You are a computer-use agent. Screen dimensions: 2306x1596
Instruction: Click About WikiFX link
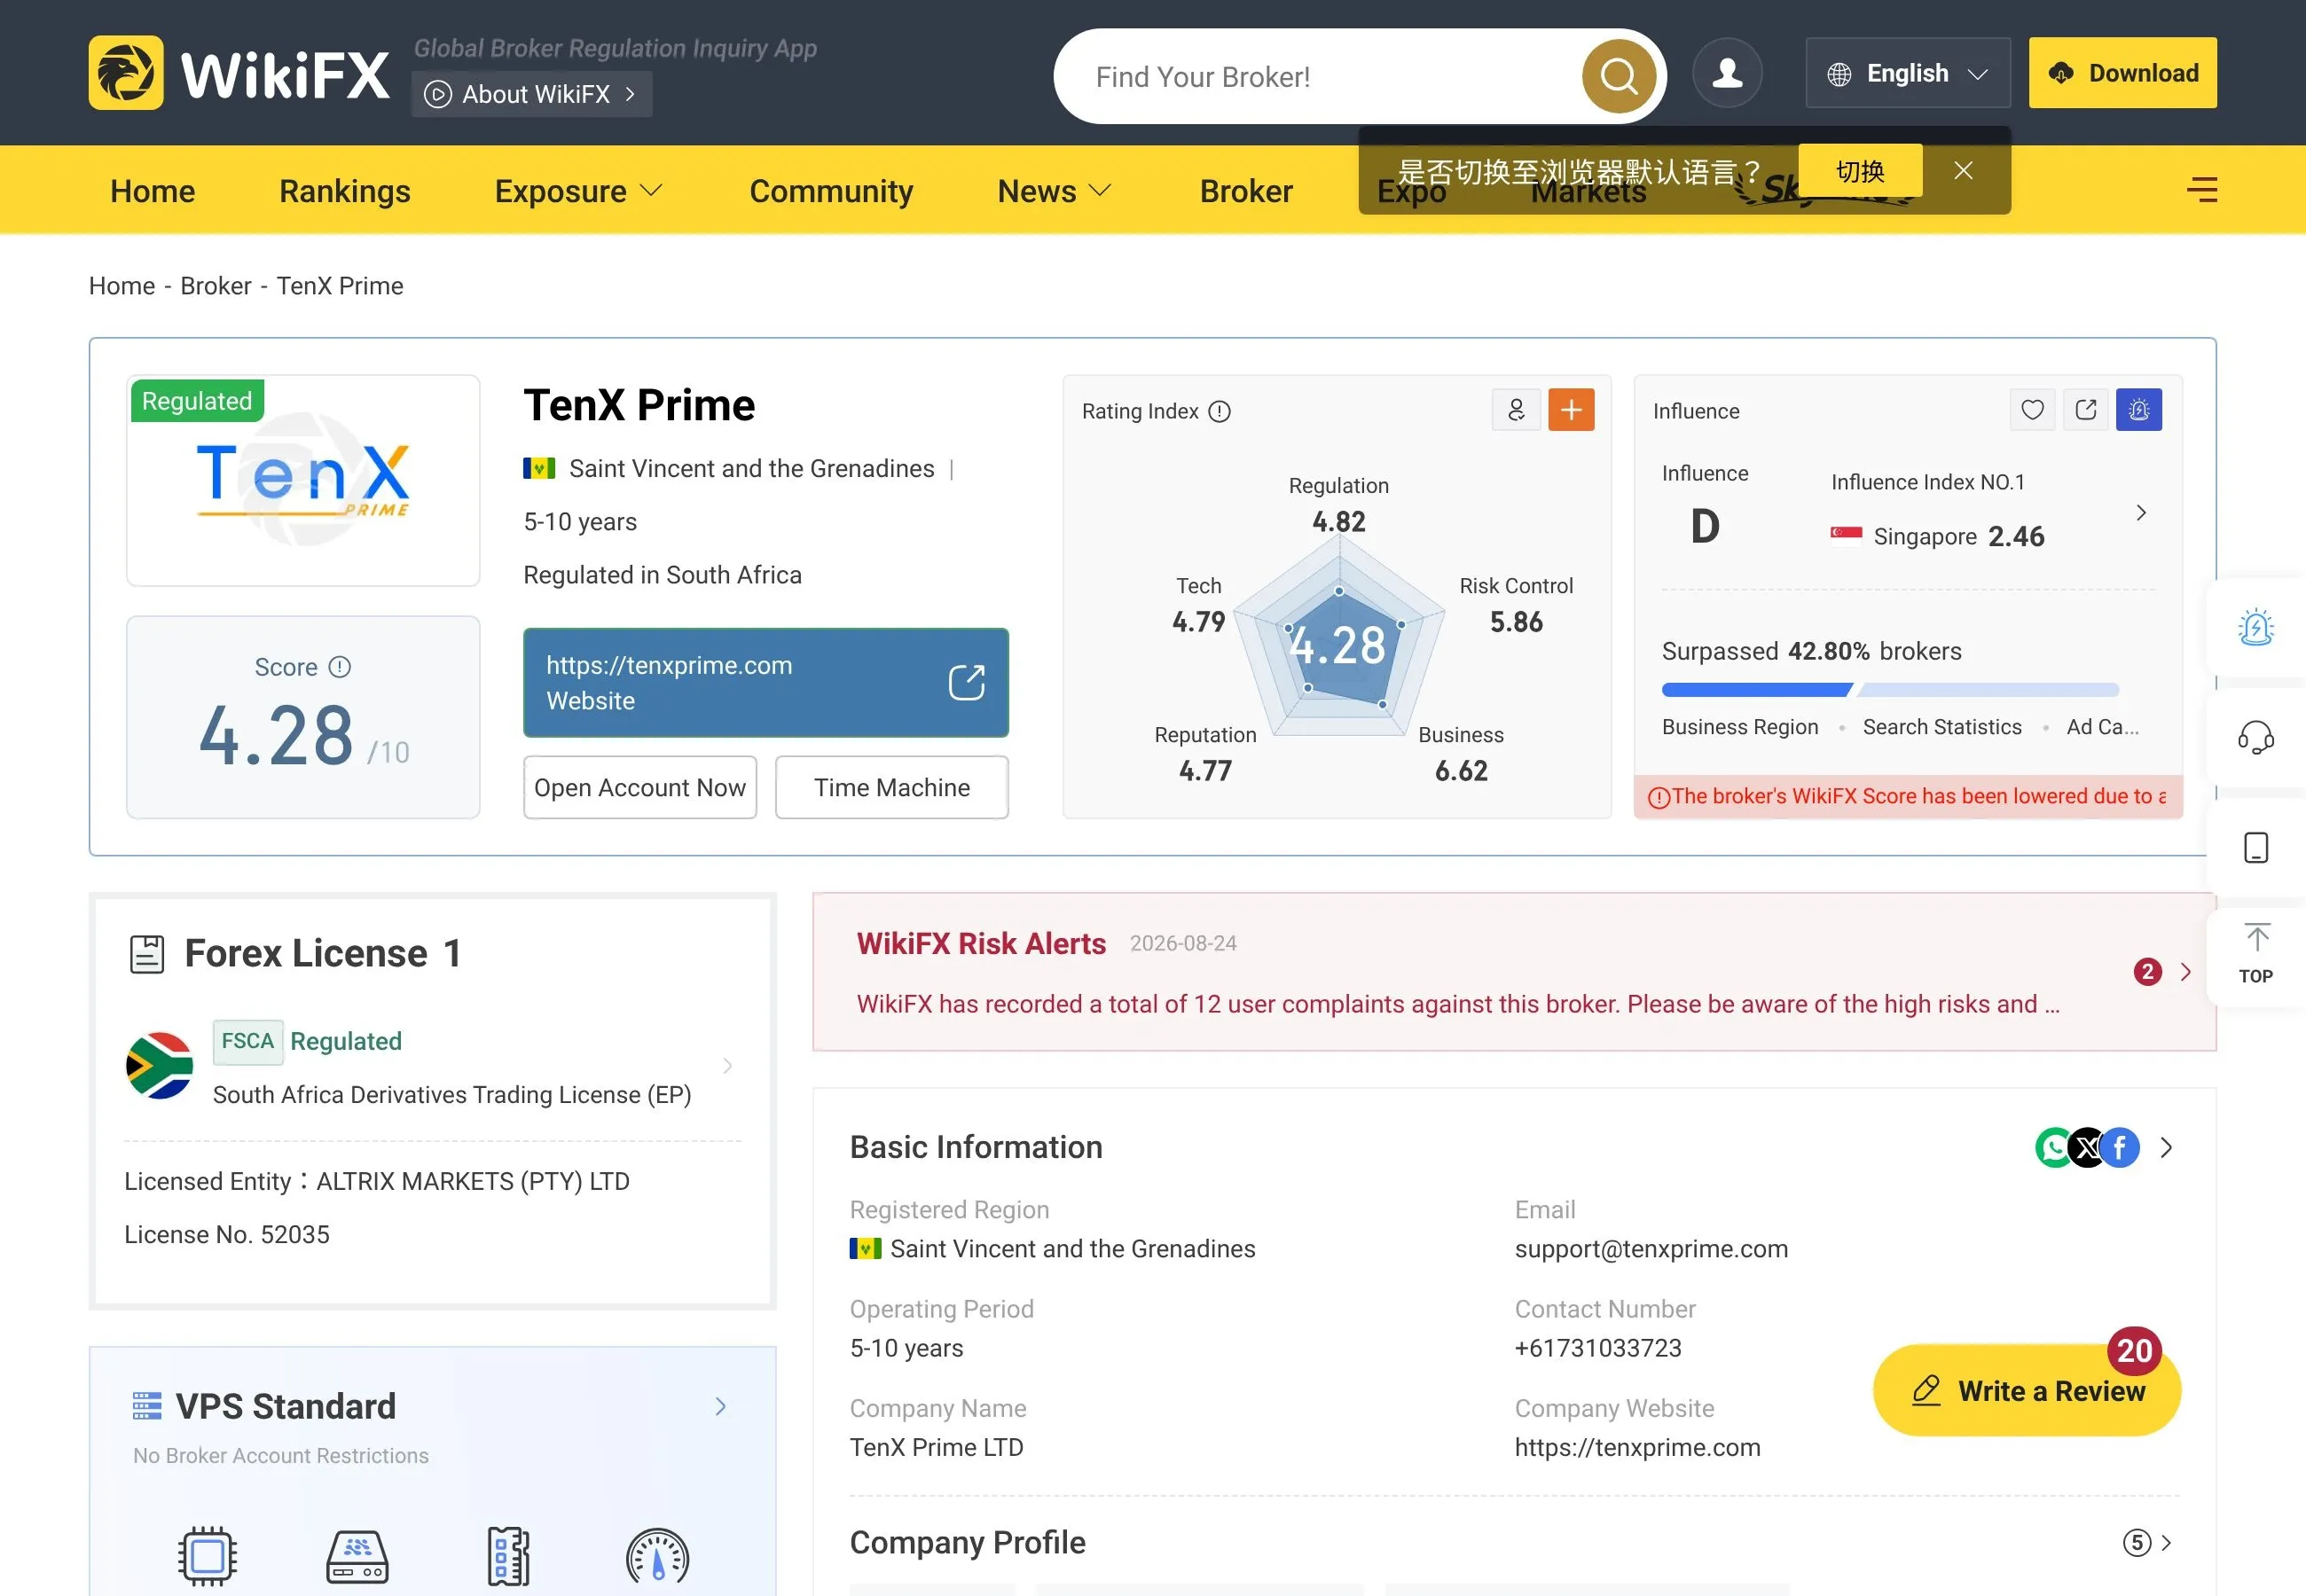tap(532, 94)
